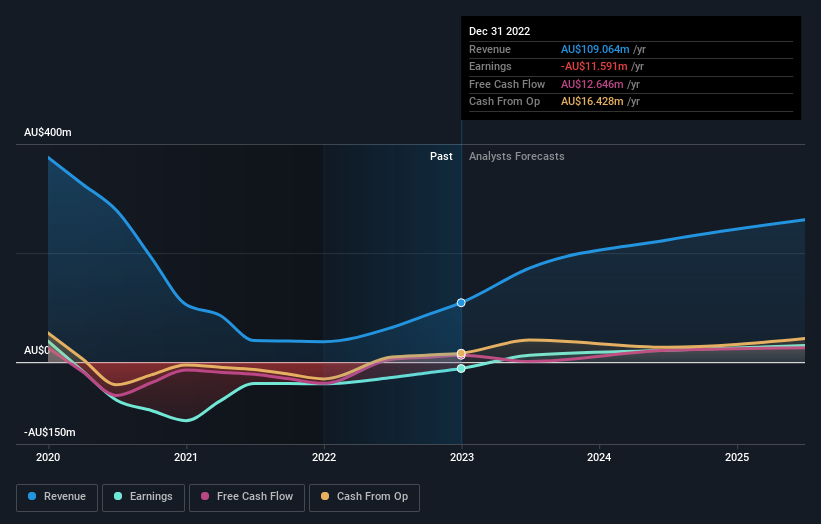Viewport: 821px width, 524px height.
Task: Select the 2025 x-axis label
Action: pyautogui.click(x=737, y=457)
